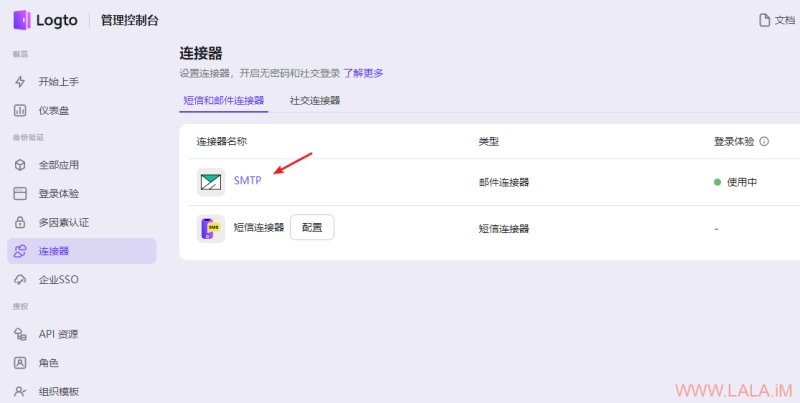Click the API 资源 icon
The height and width of the screenshot is (403, 800).
(x=20, y=334)
